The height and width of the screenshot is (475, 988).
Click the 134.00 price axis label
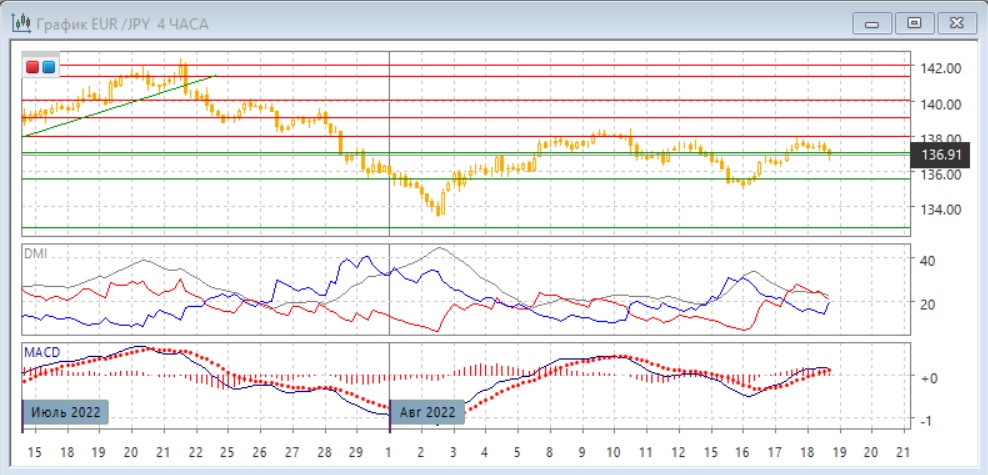click(940, 209)
